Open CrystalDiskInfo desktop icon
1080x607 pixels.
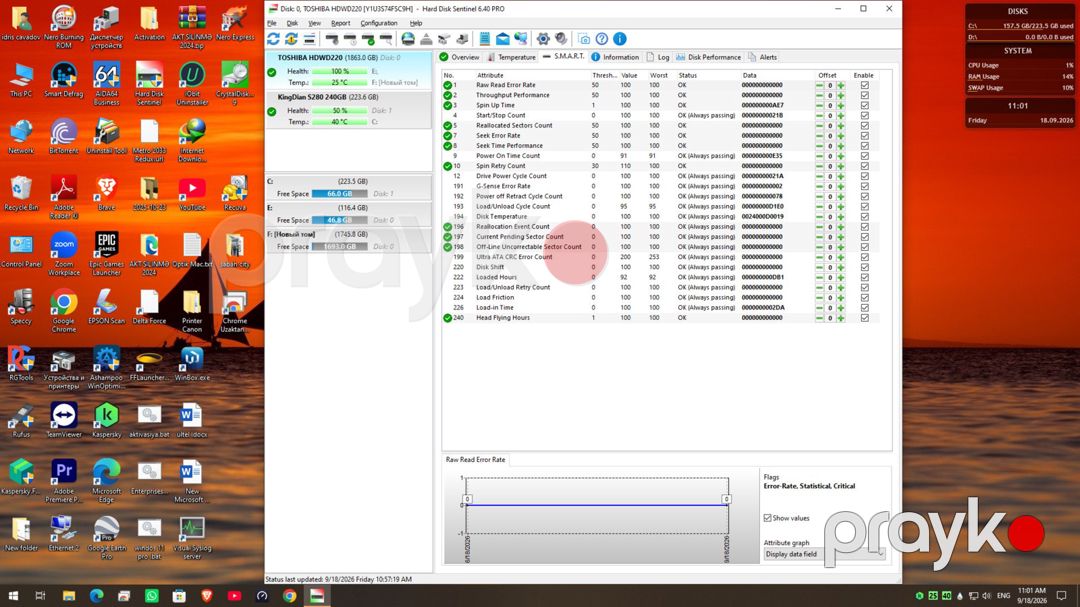click(x=235, y=84)
